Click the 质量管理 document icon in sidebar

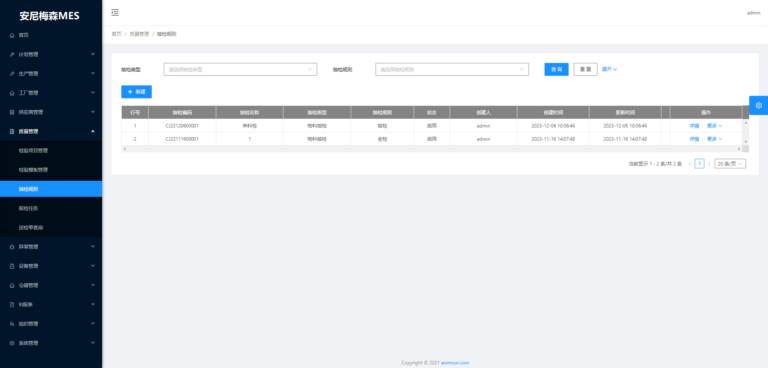(x=12, y=131)
